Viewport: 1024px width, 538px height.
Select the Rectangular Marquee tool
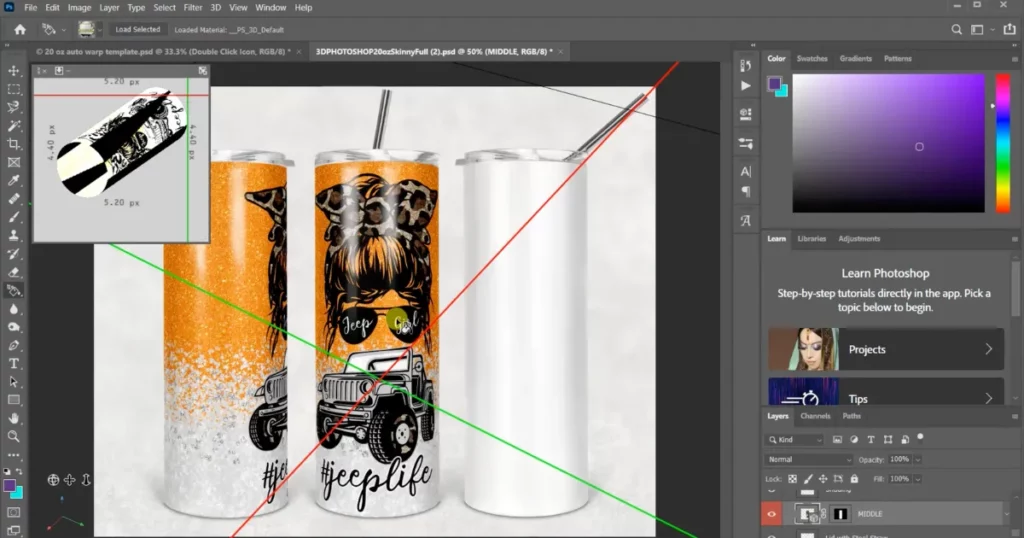(x=14, y=89)
